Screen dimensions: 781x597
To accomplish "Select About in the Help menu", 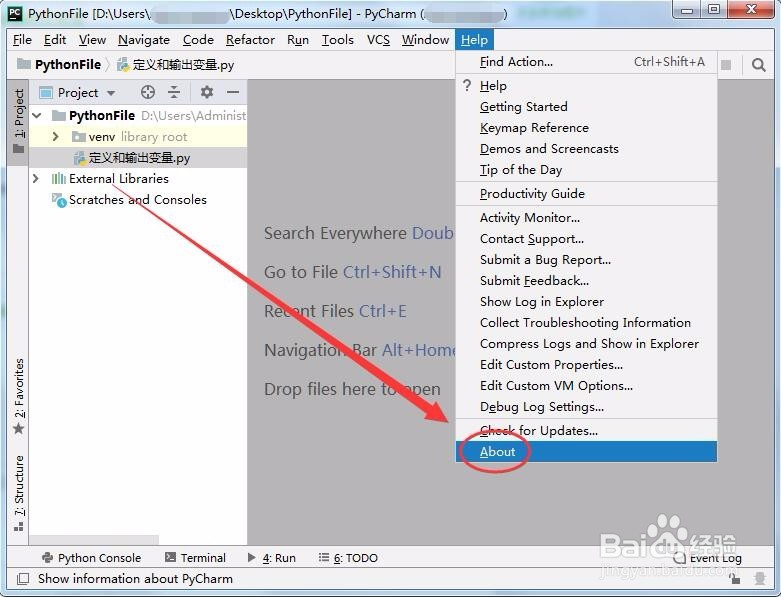I will pos(586,452).
